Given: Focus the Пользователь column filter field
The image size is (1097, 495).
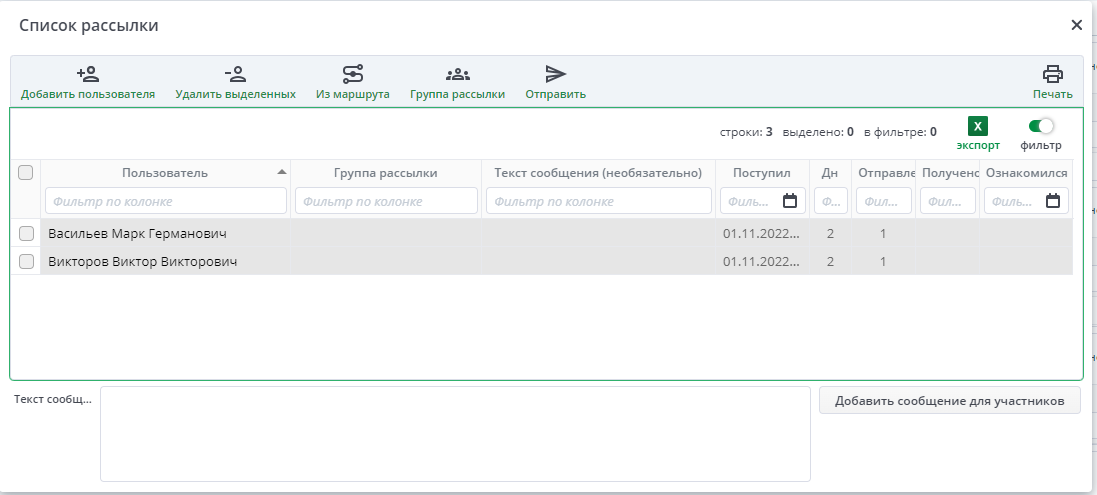Looking at the screenshot, I should (166, 201).
